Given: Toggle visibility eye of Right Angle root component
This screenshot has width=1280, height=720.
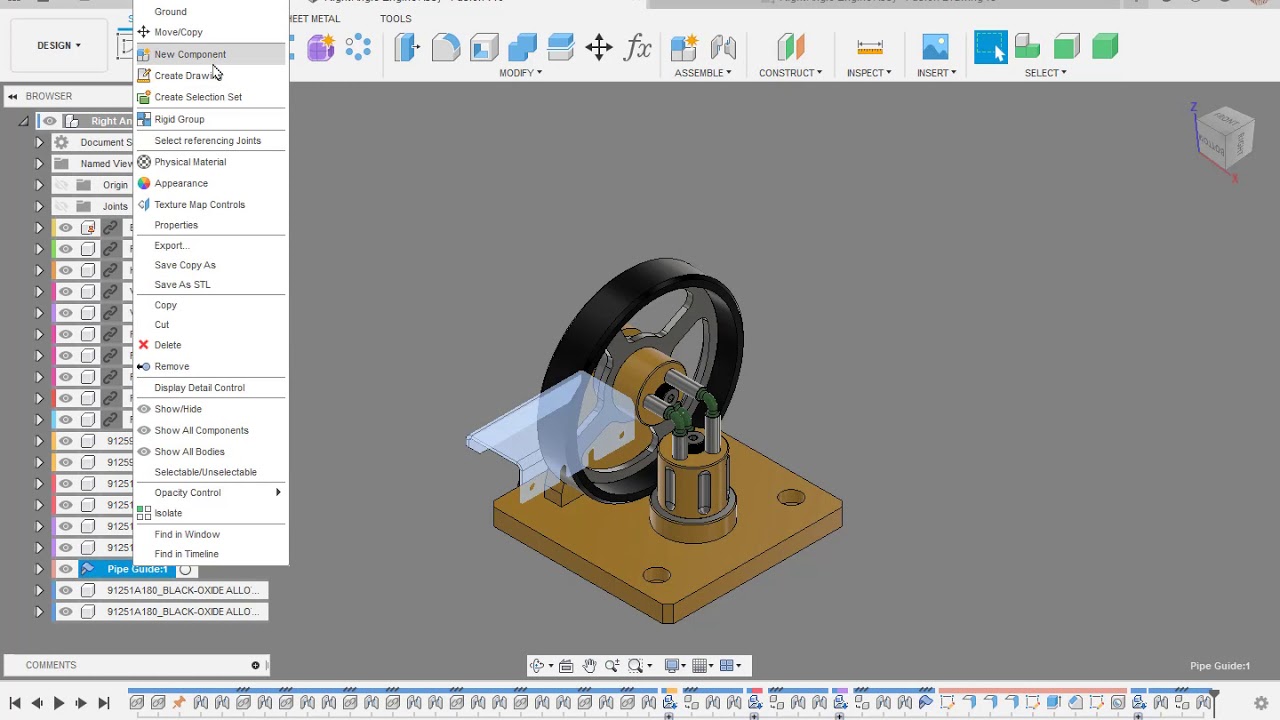Looking at the screenshot, I should (49, 121).
